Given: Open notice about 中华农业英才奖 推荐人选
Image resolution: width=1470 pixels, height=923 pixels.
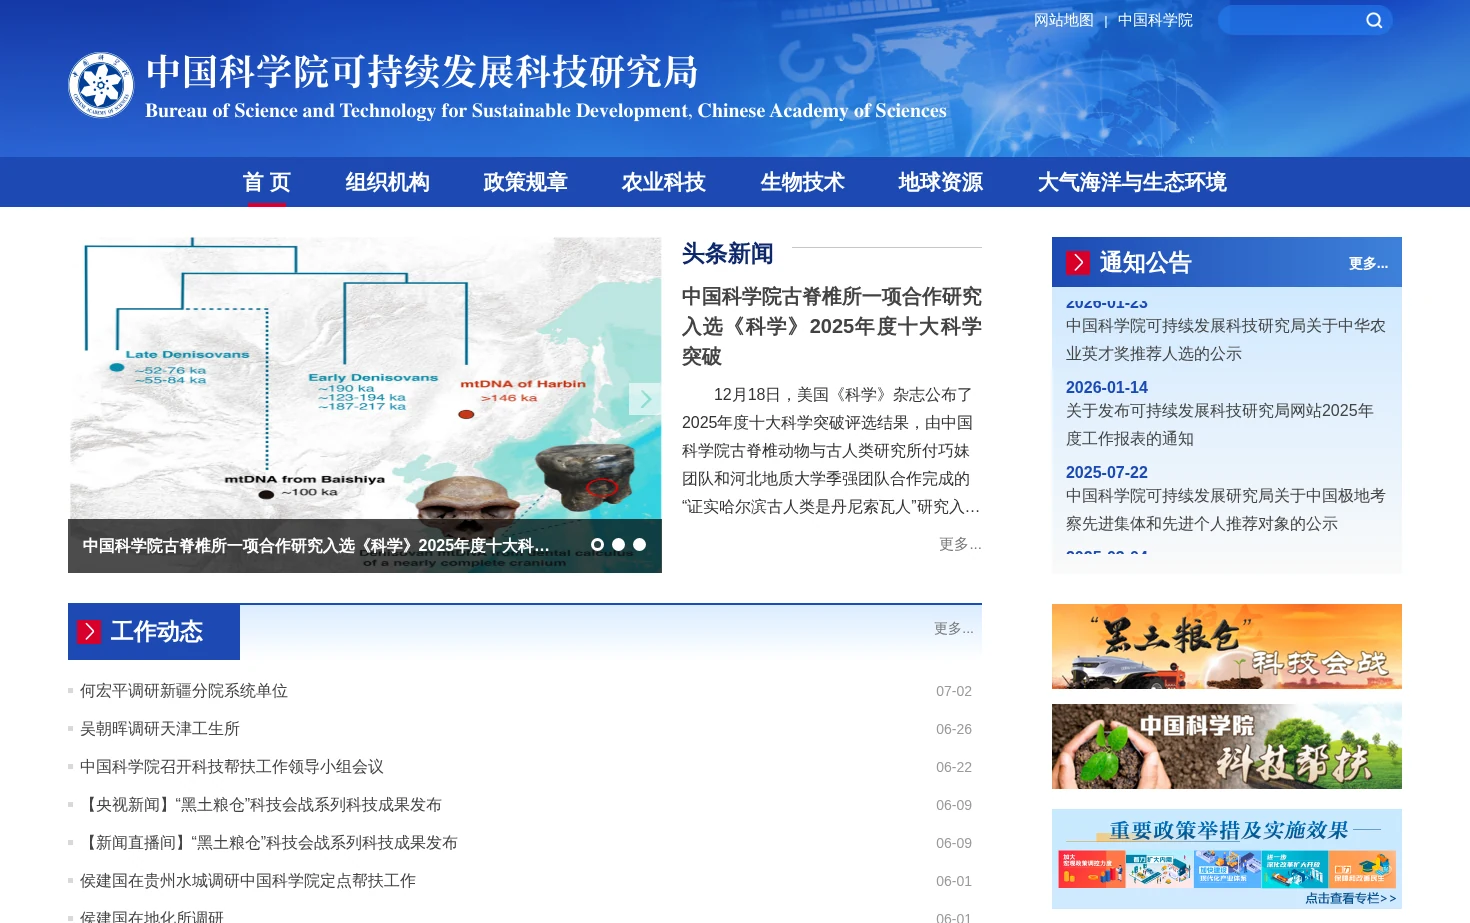Looking at the screenshot, I should pos(1226,340).
